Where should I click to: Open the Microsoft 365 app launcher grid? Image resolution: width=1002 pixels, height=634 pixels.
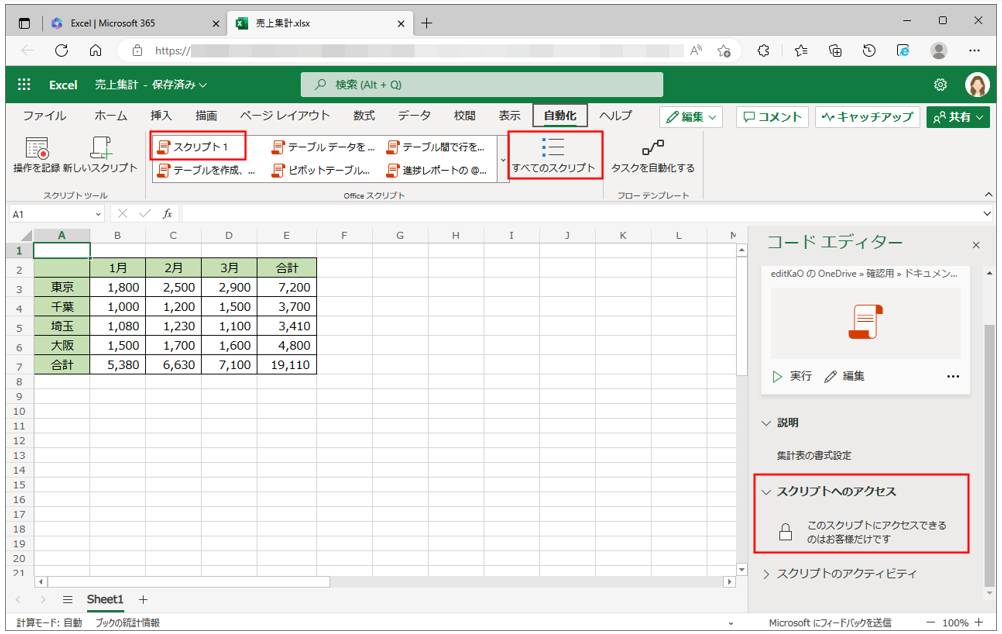coord(24,84)
